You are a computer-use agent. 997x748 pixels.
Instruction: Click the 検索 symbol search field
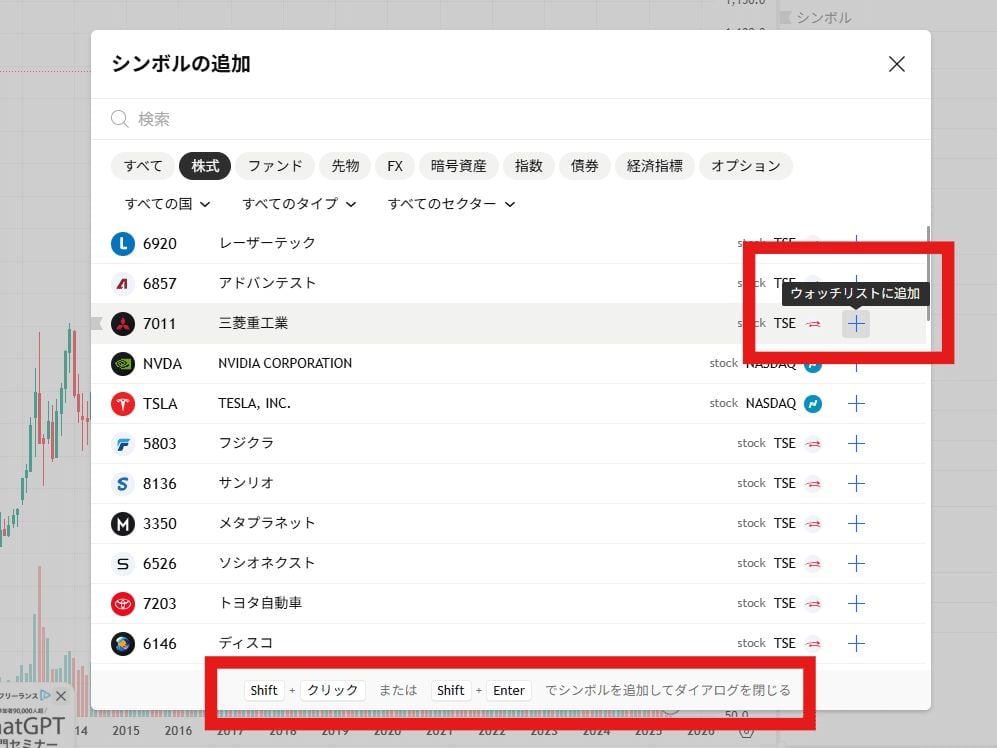pyautogui.click(x=511, y=119)
